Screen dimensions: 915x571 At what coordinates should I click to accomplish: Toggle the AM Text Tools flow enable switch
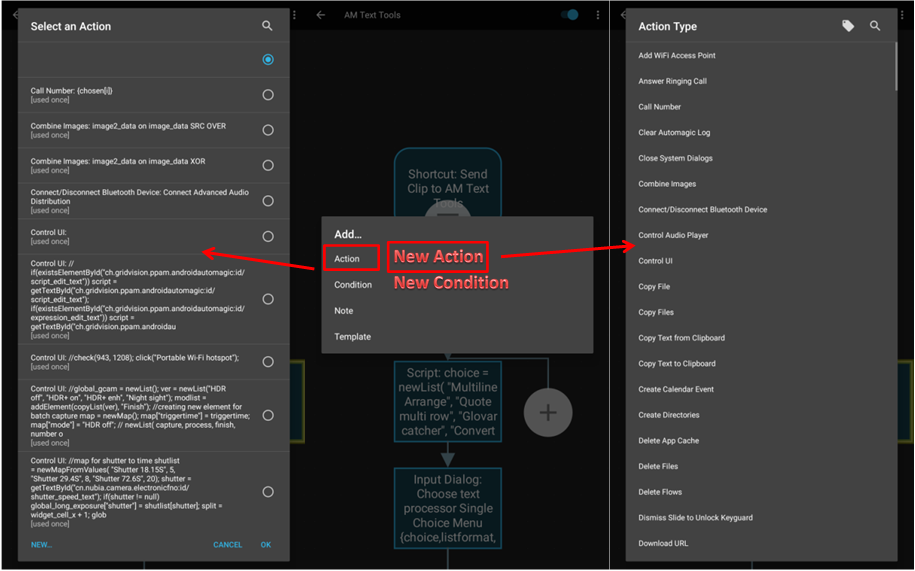point(570,15)
